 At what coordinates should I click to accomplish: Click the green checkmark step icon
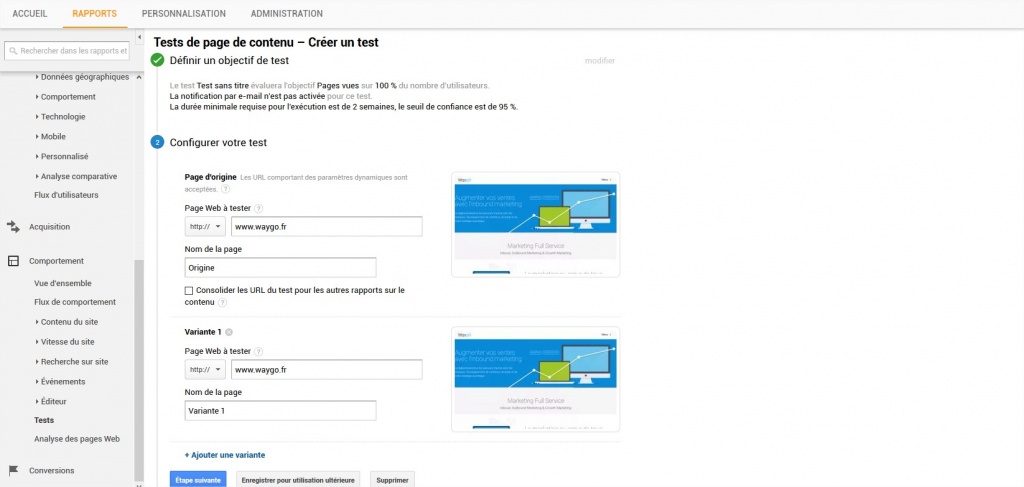click(x=157, y=60)
